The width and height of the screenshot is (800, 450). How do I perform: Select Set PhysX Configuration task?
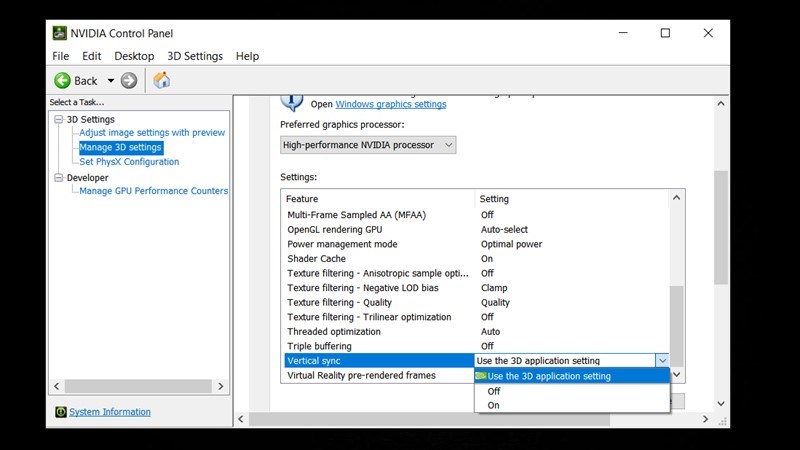[x=129, y=162]
